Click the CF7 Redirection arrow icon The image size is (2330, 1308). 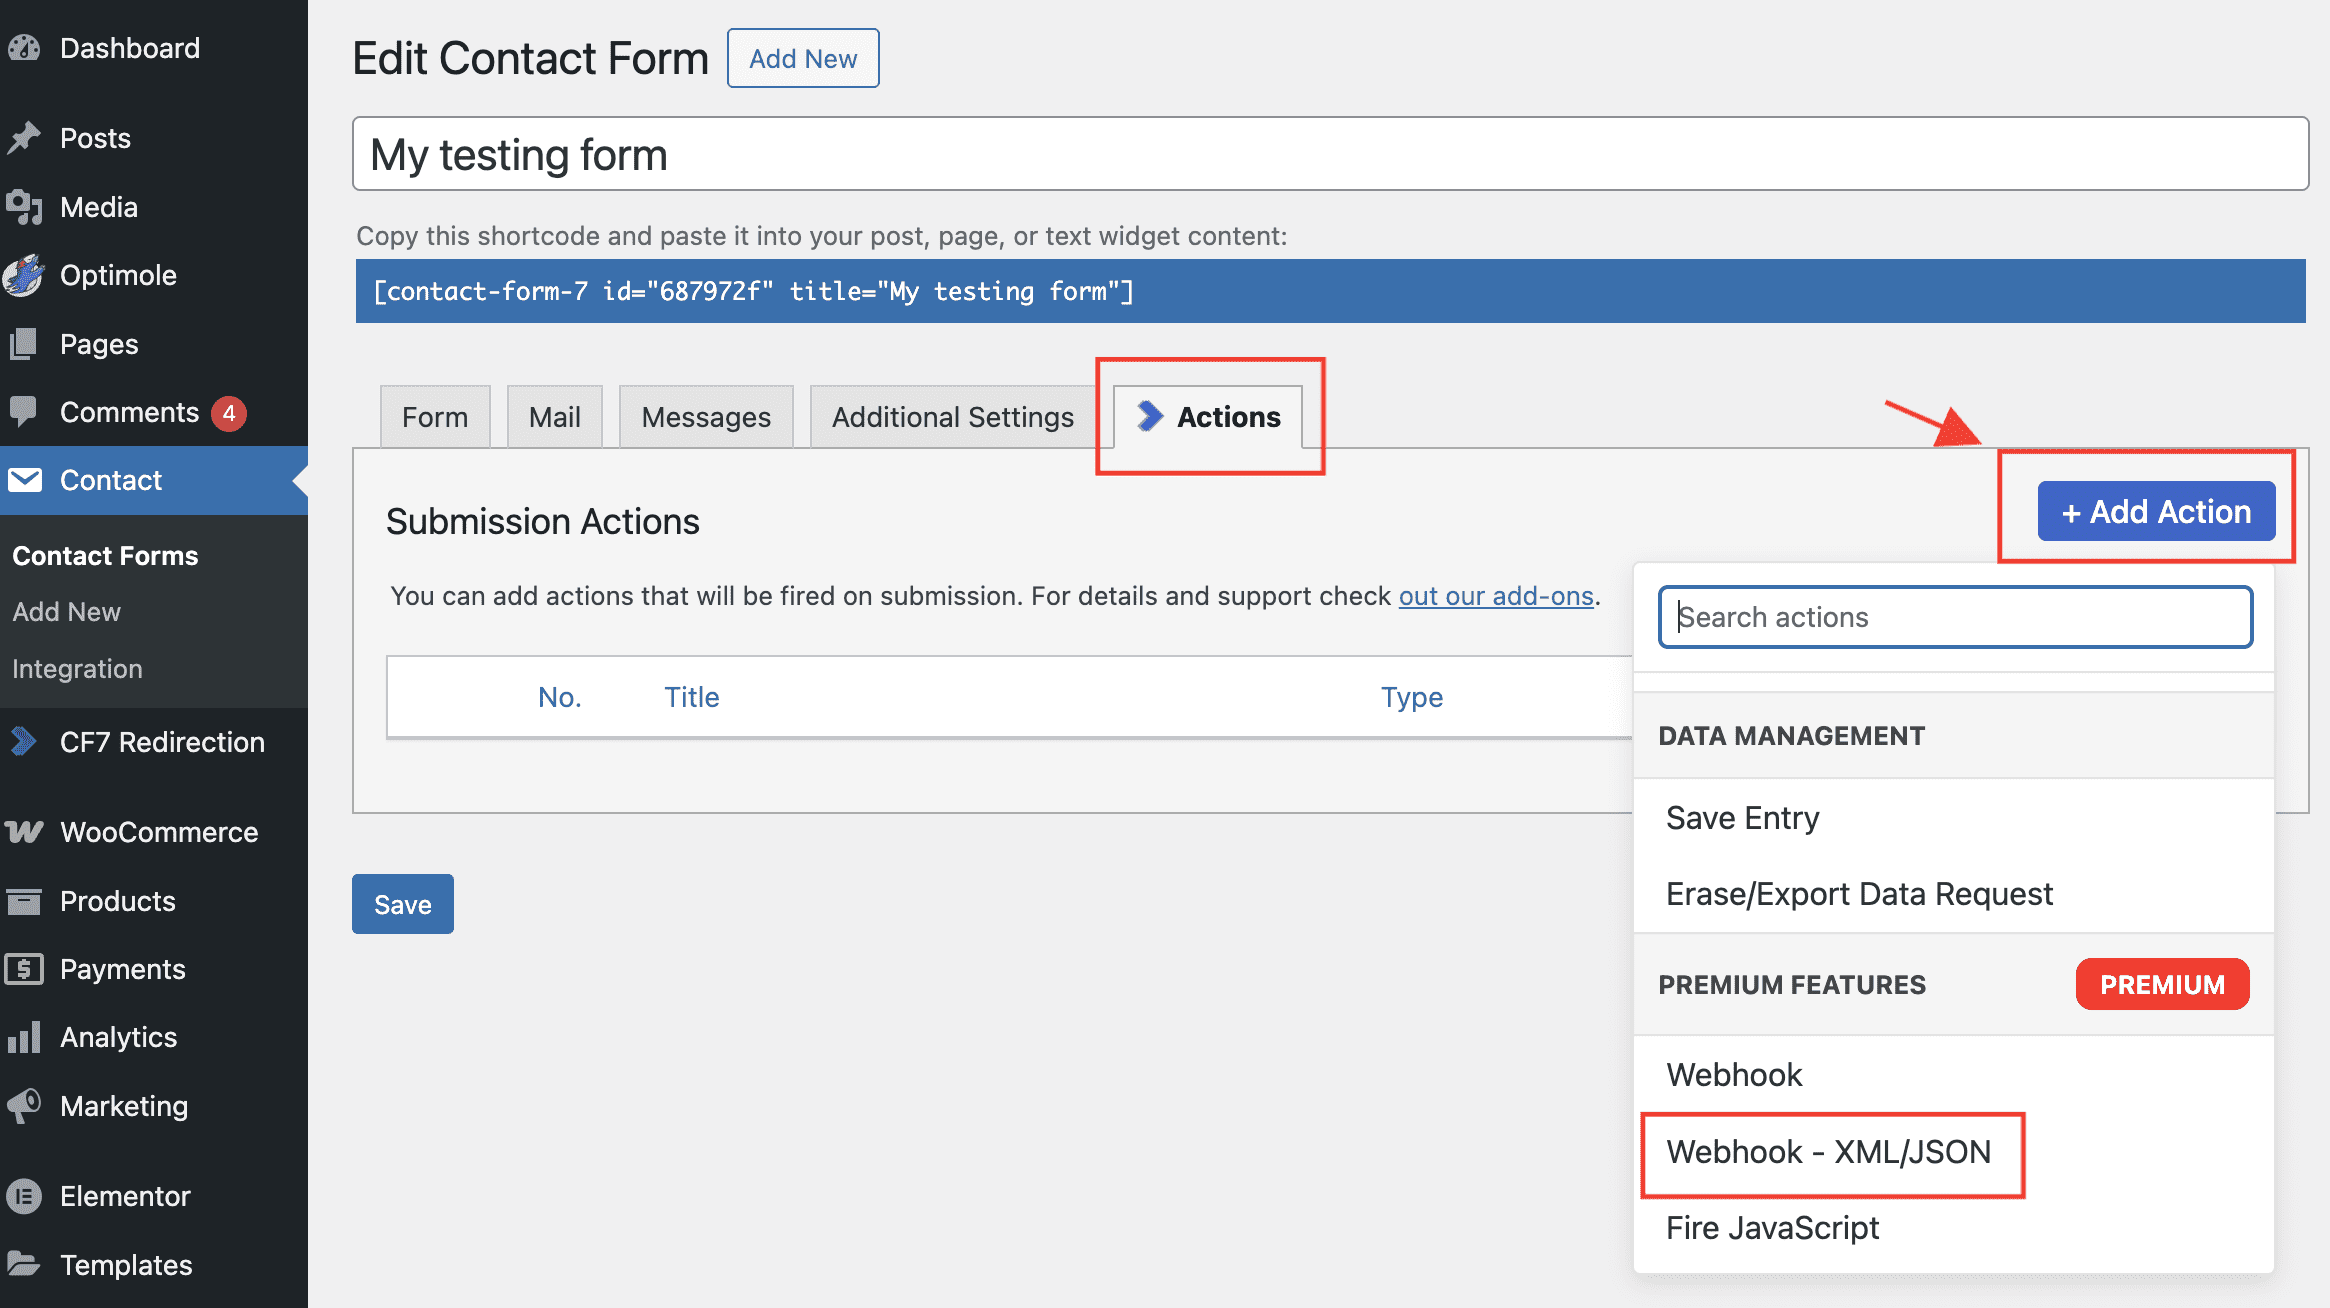click(x=24, y=741)
